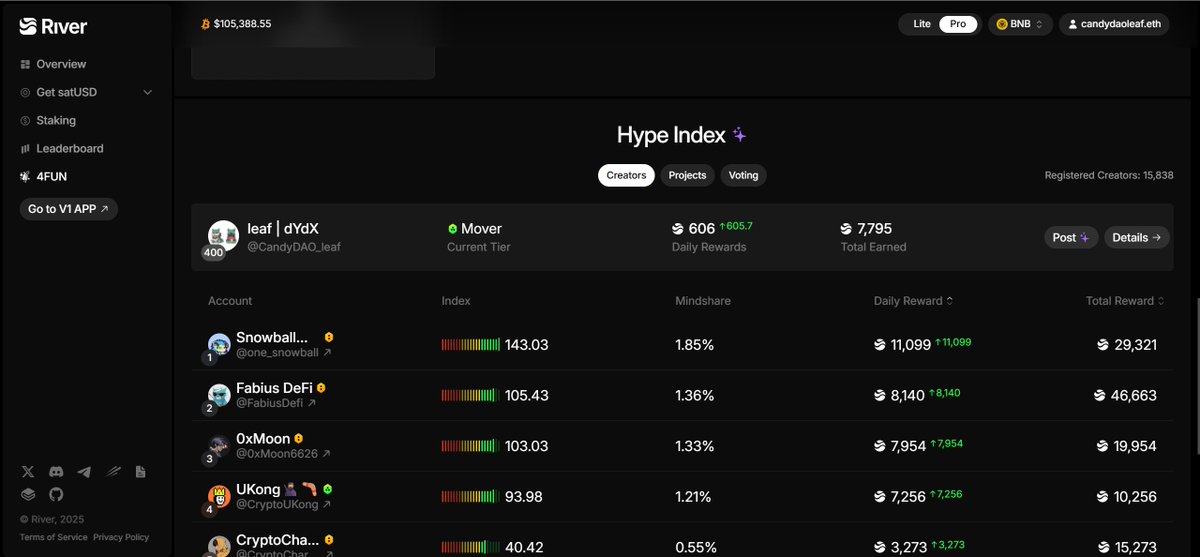The image size is (1200, 557).
Task: Click the Account column header
Action: coord(230,301)
